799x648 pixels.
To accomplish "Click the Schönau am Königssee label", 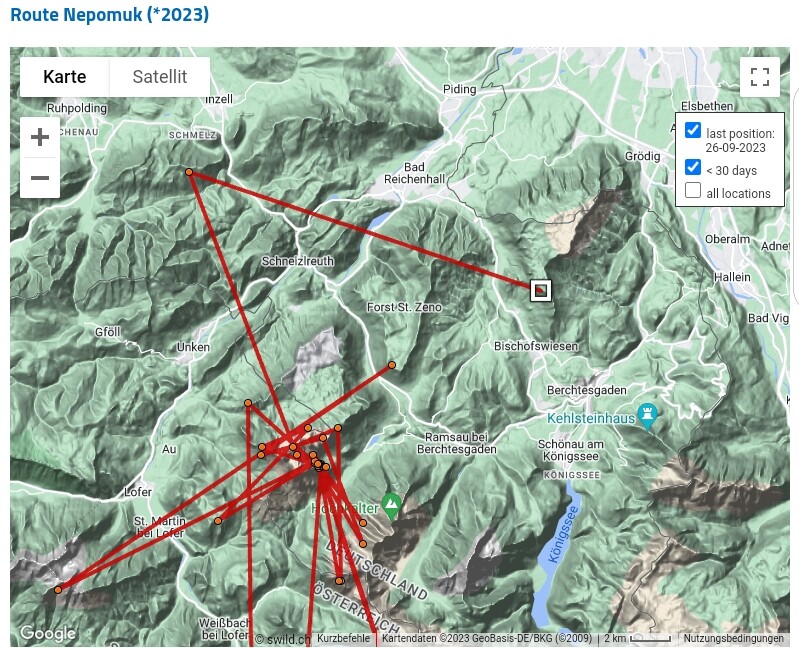I will (571, 450).
